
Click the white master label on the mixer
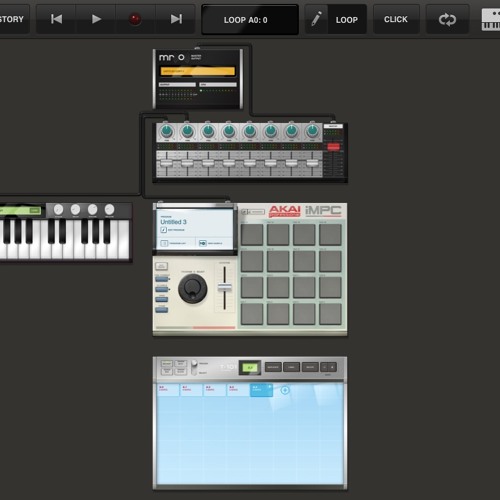click(x=333, y=126)
